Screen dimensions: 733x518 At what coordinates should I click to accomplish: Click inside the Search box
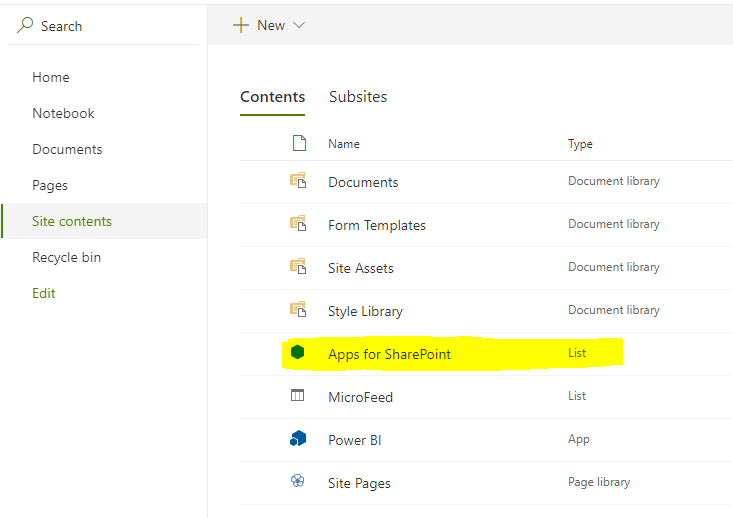click(110, 26)
